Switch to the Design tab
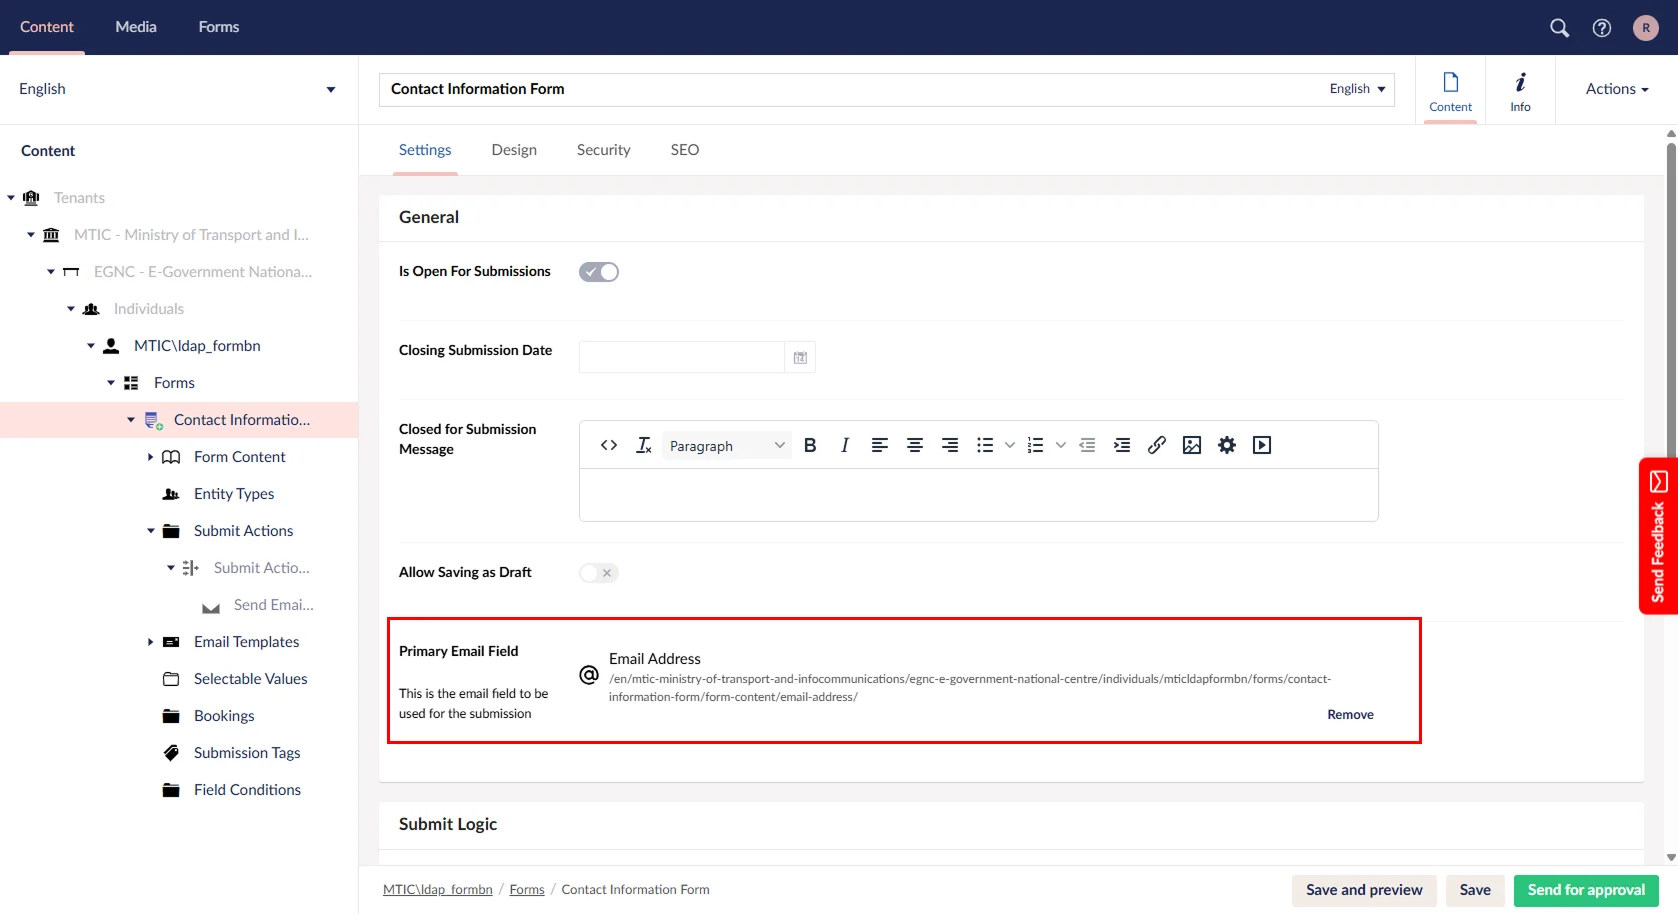Viewport: 1678px width, 914px height. coord(514,150)
